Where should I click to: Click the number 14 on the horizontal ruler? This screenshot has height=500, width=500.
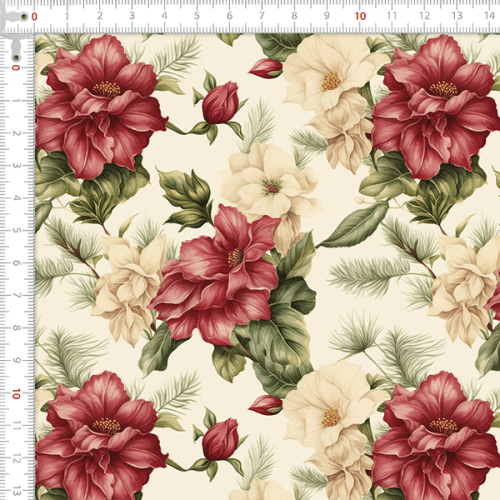[490, 16]
